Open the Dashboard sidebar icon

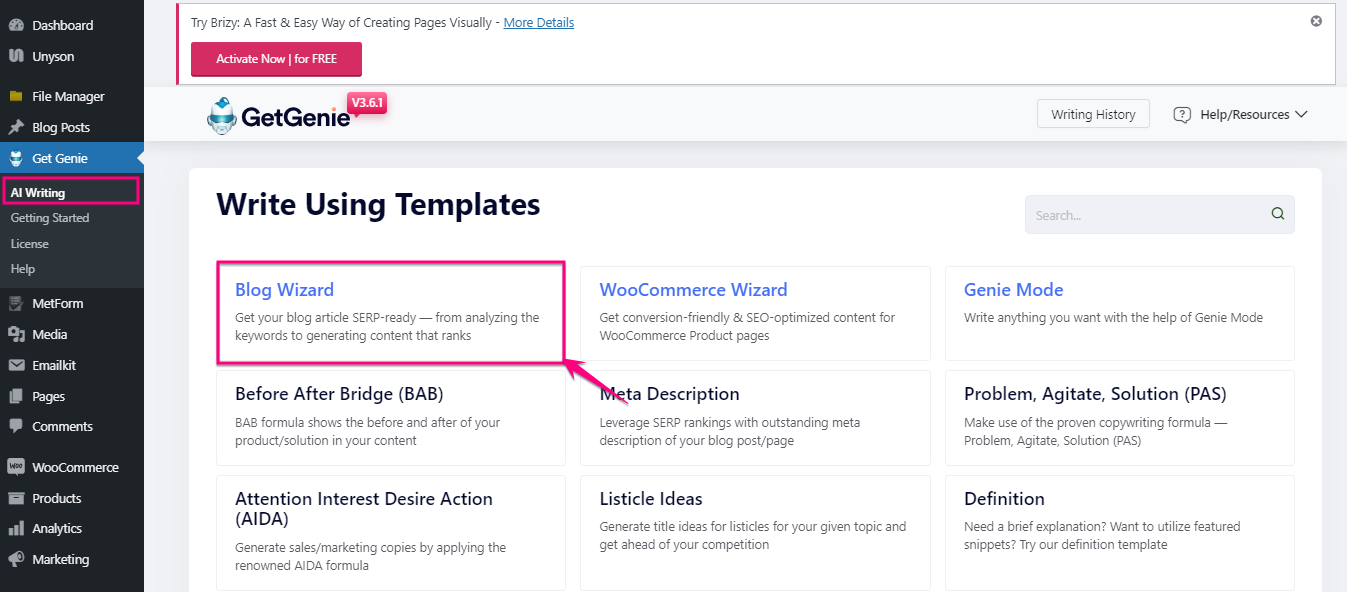(x=16, y=25)
